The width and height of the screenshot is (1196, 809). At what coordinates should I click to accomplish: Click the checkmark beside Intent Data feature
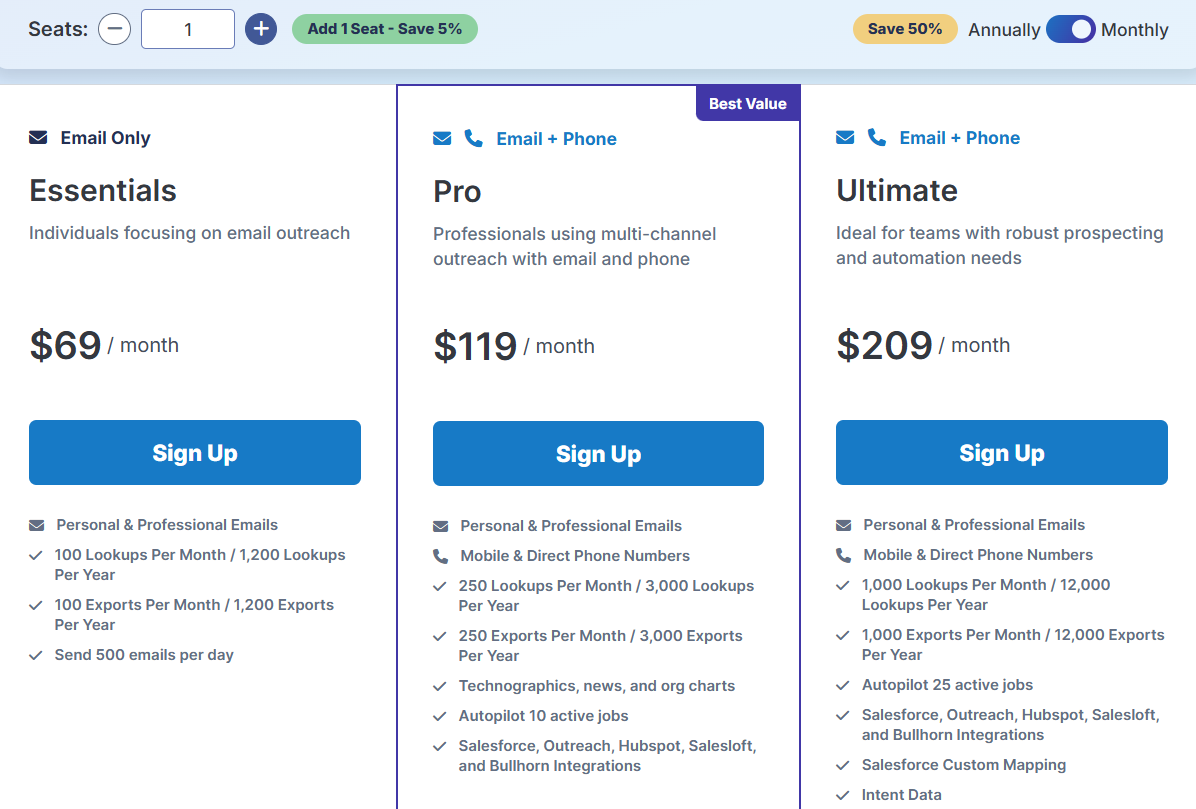pyautogui.click(x=843, y=794)
